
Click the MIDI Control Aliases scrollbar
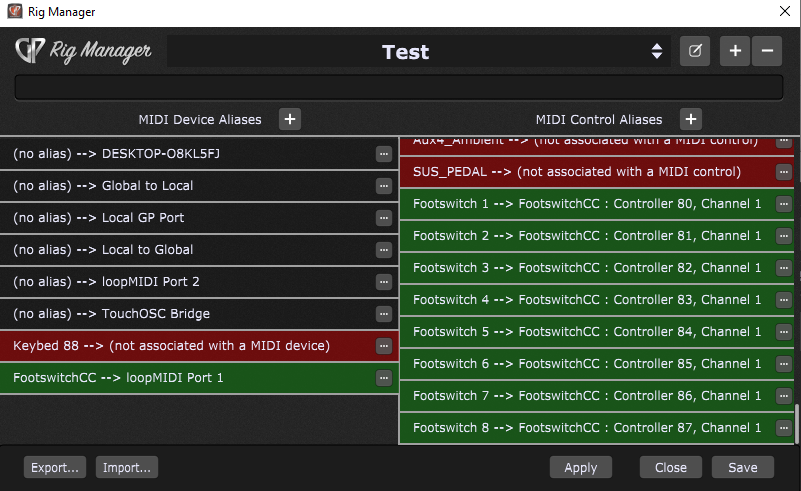click(797, 424)
